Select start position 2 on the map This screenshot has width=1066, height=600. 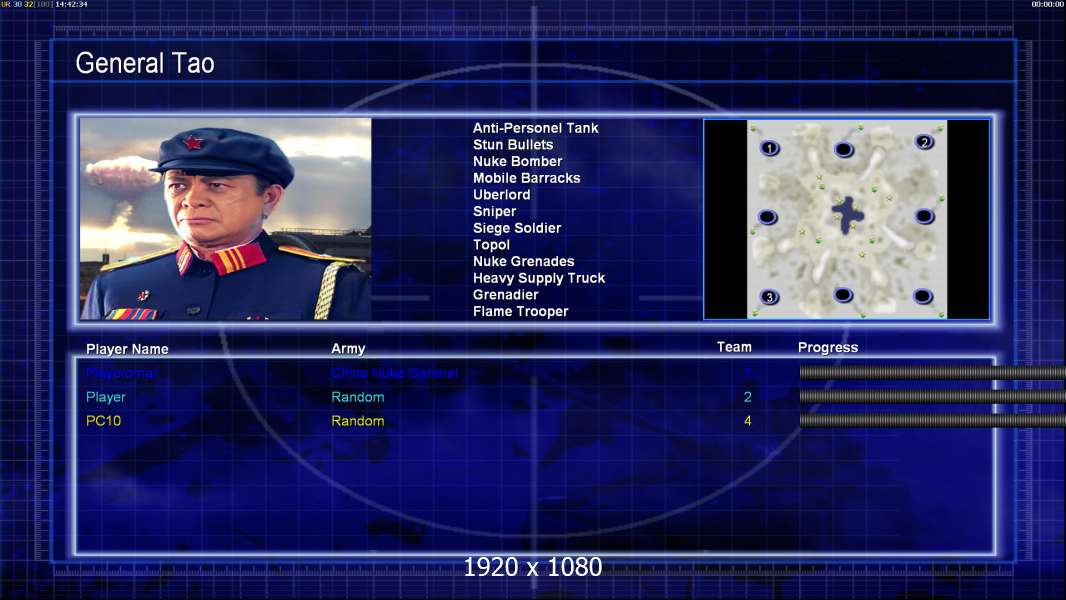pyautogui.click(x=924, y=142)
